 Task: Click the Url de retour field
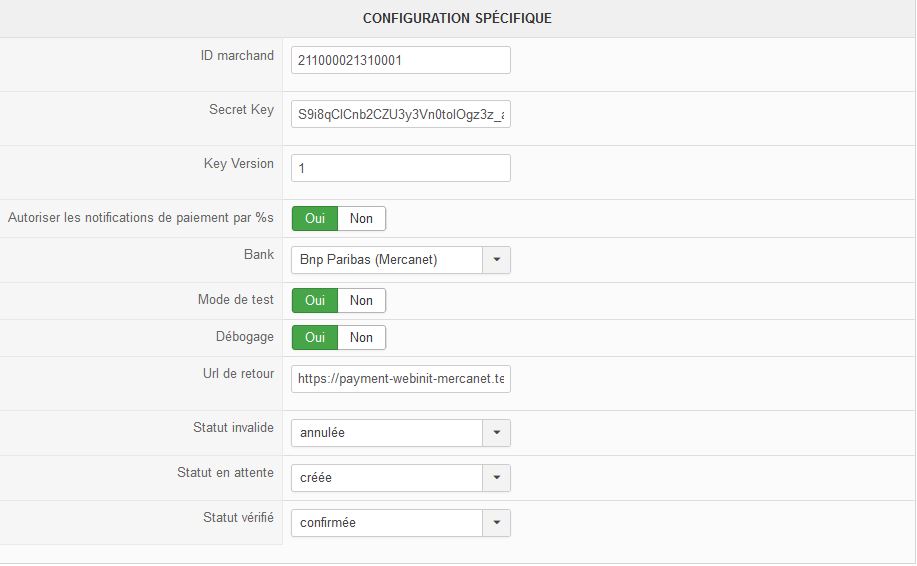point(400,379)
